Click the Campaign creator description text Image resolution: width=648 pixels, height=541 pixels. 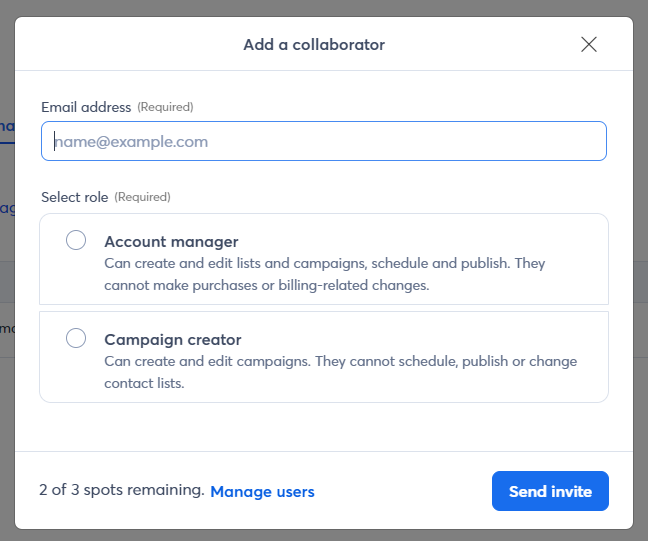pyautogui.click(x=340, y=372)
